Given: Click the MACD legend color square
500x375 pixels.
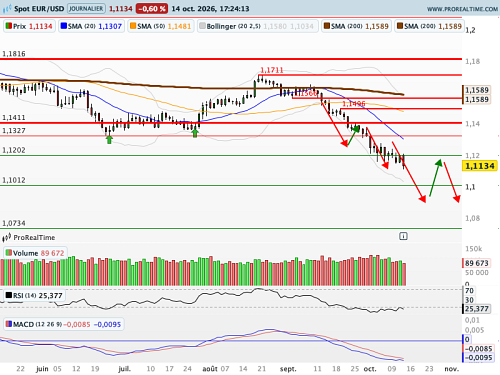Looking at the screenshot, I should click(9, 324).
